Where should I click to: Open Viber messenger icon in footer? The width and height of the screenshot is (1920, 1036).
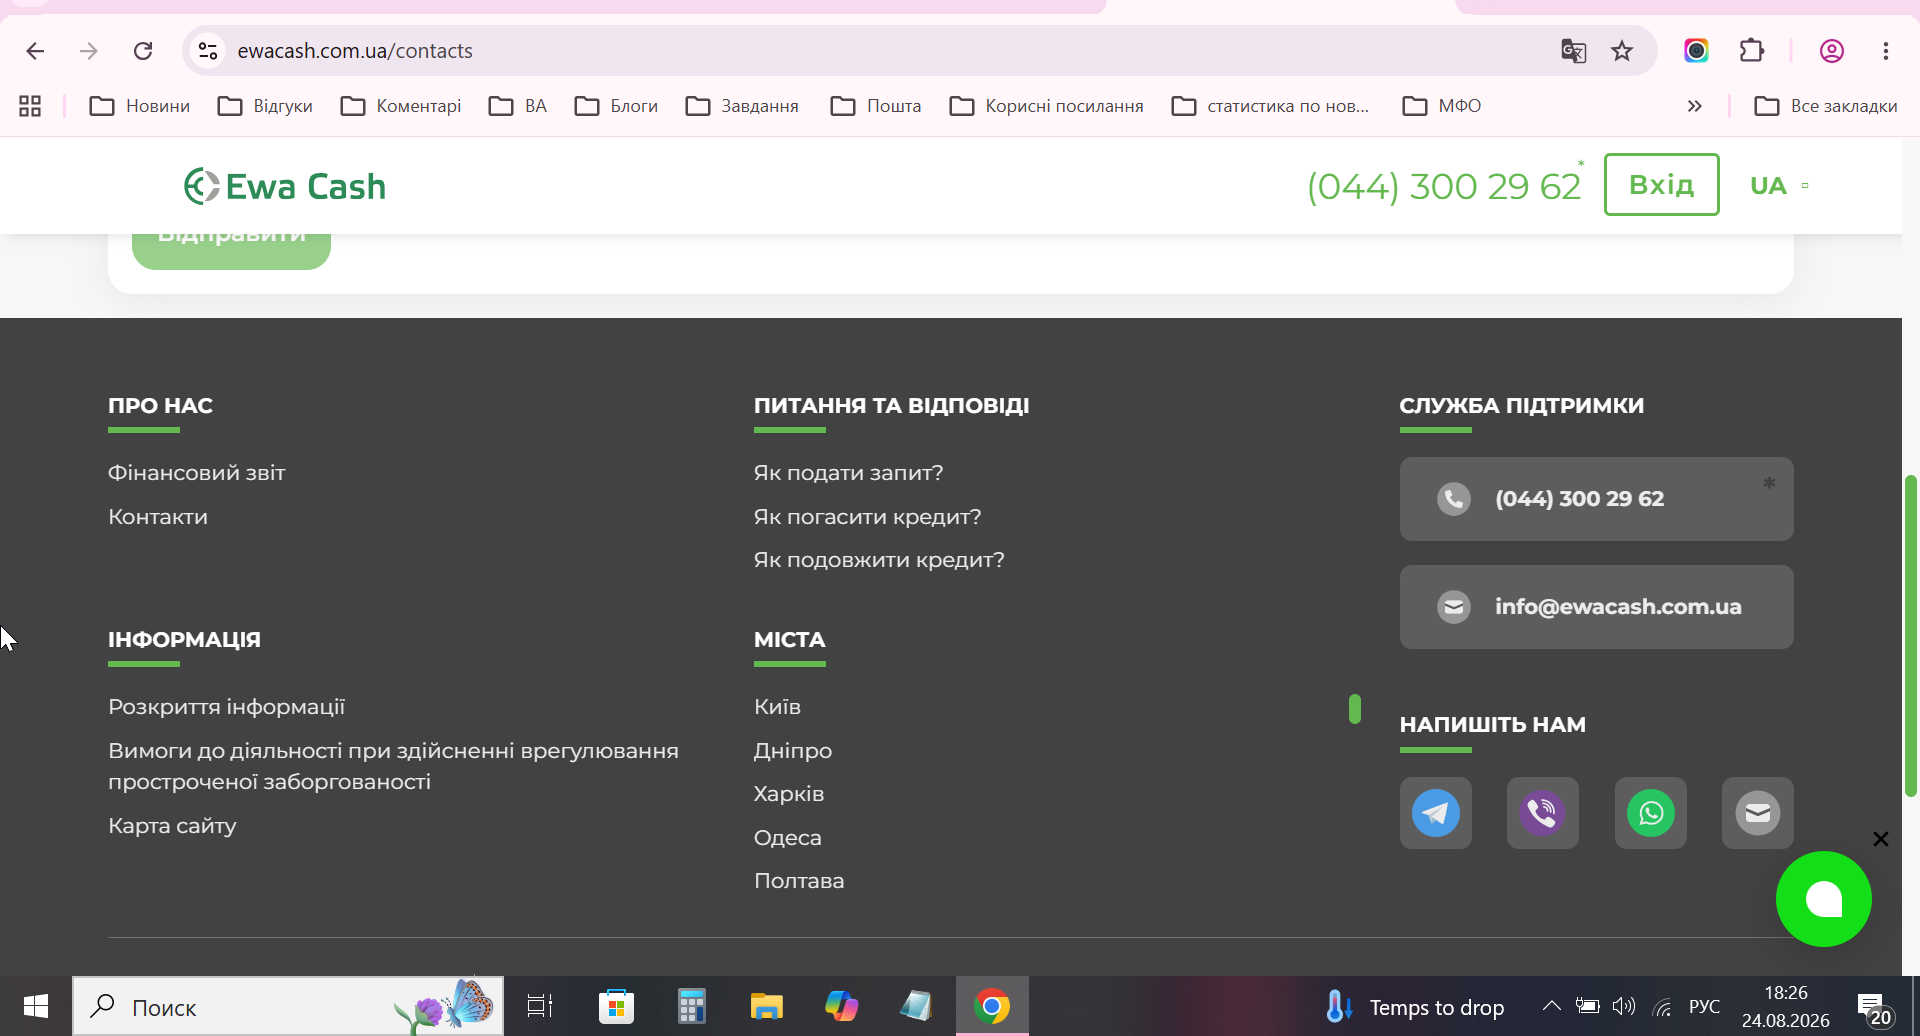[1543, 813]
